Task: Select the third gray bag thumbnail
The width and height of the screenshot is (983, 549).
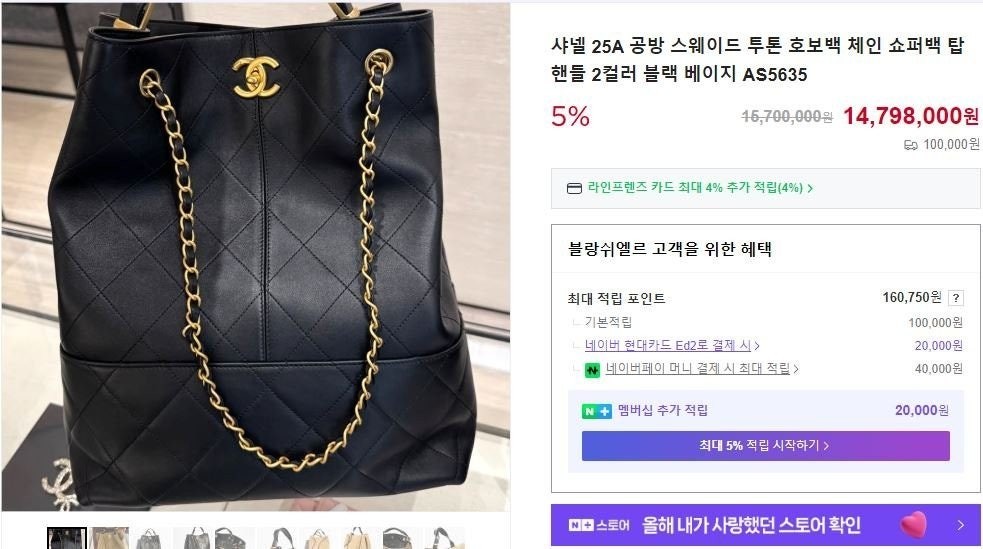Action: pos(149,538)
